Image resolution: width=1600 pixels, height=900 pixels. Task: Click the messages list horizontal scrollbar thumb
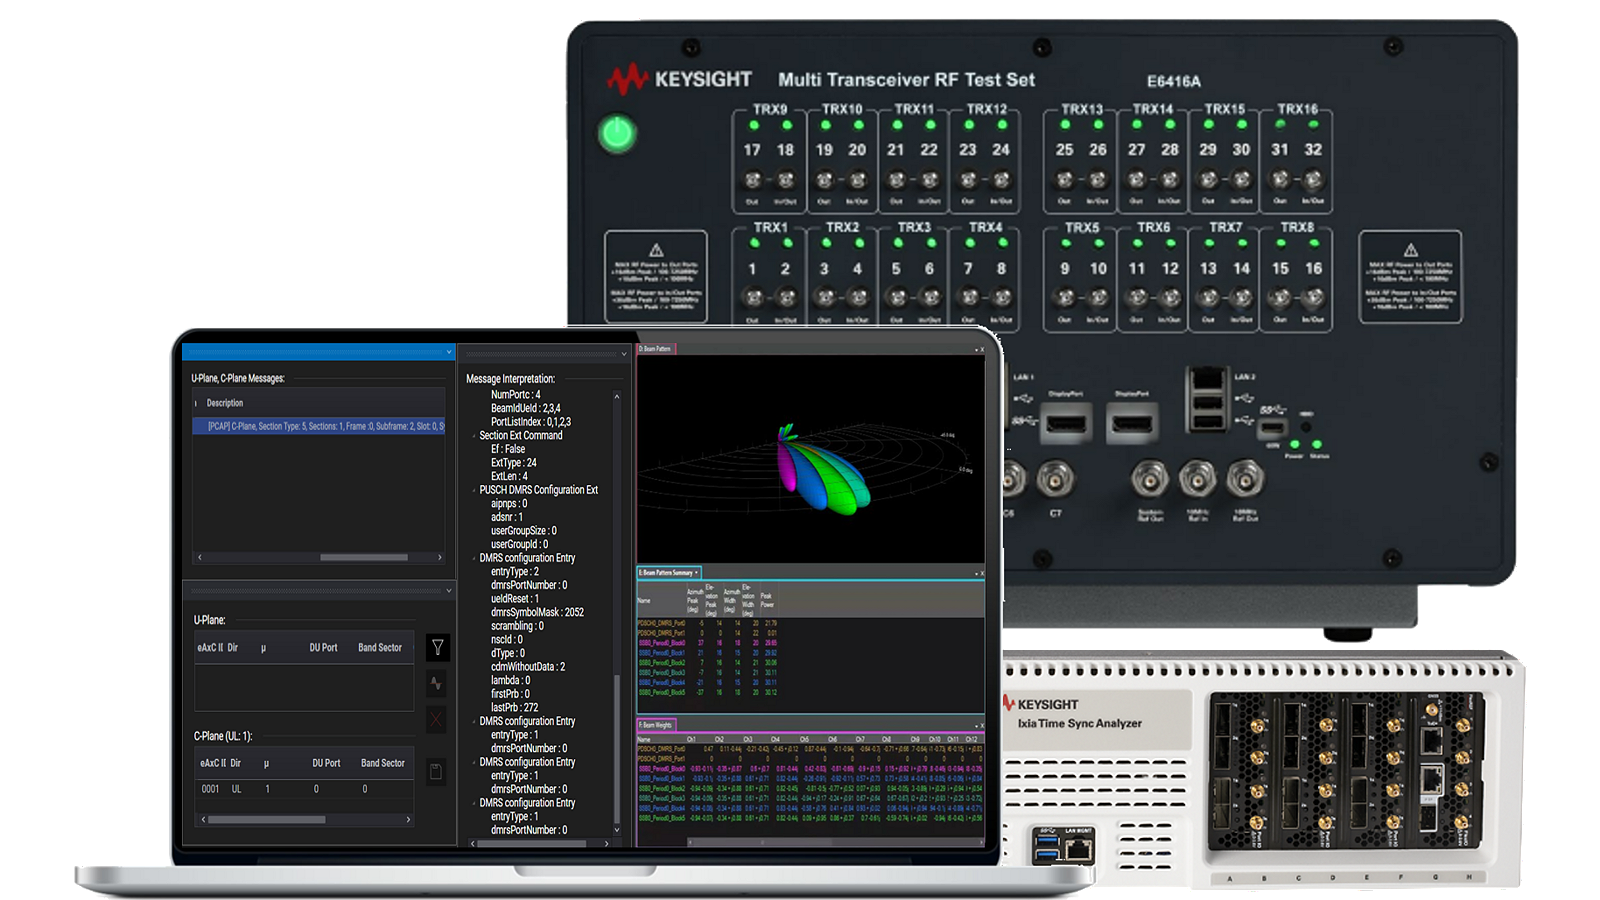364,557
